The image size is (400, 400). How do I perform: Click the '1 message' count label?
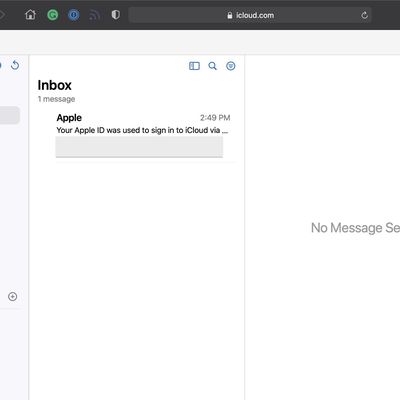click(x=56, y=99)
